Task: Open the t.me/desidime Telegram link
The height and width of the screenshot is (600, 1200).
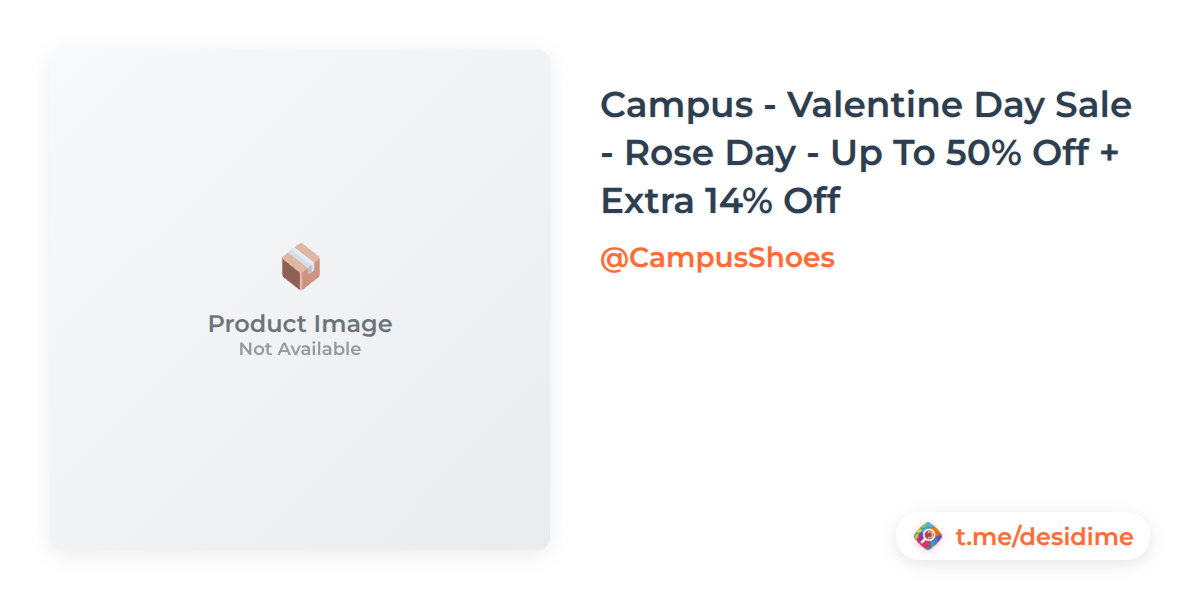Action: pyautogui.click(x=1044, y=537)
